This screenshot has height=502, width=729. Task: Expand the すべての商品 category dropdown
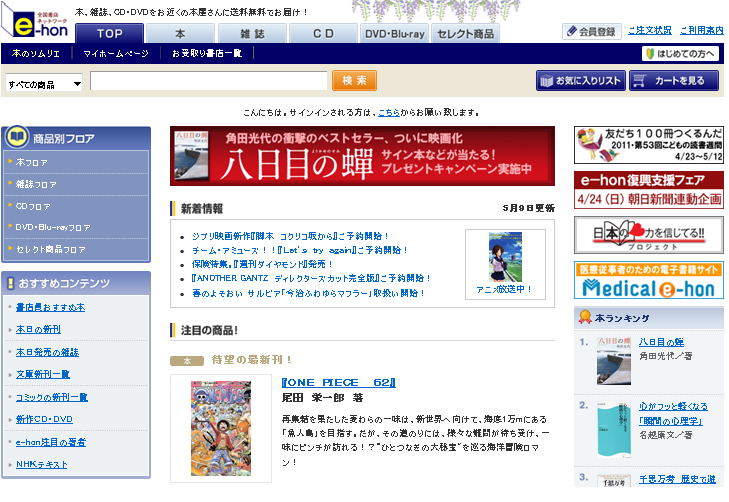[44, 84]
